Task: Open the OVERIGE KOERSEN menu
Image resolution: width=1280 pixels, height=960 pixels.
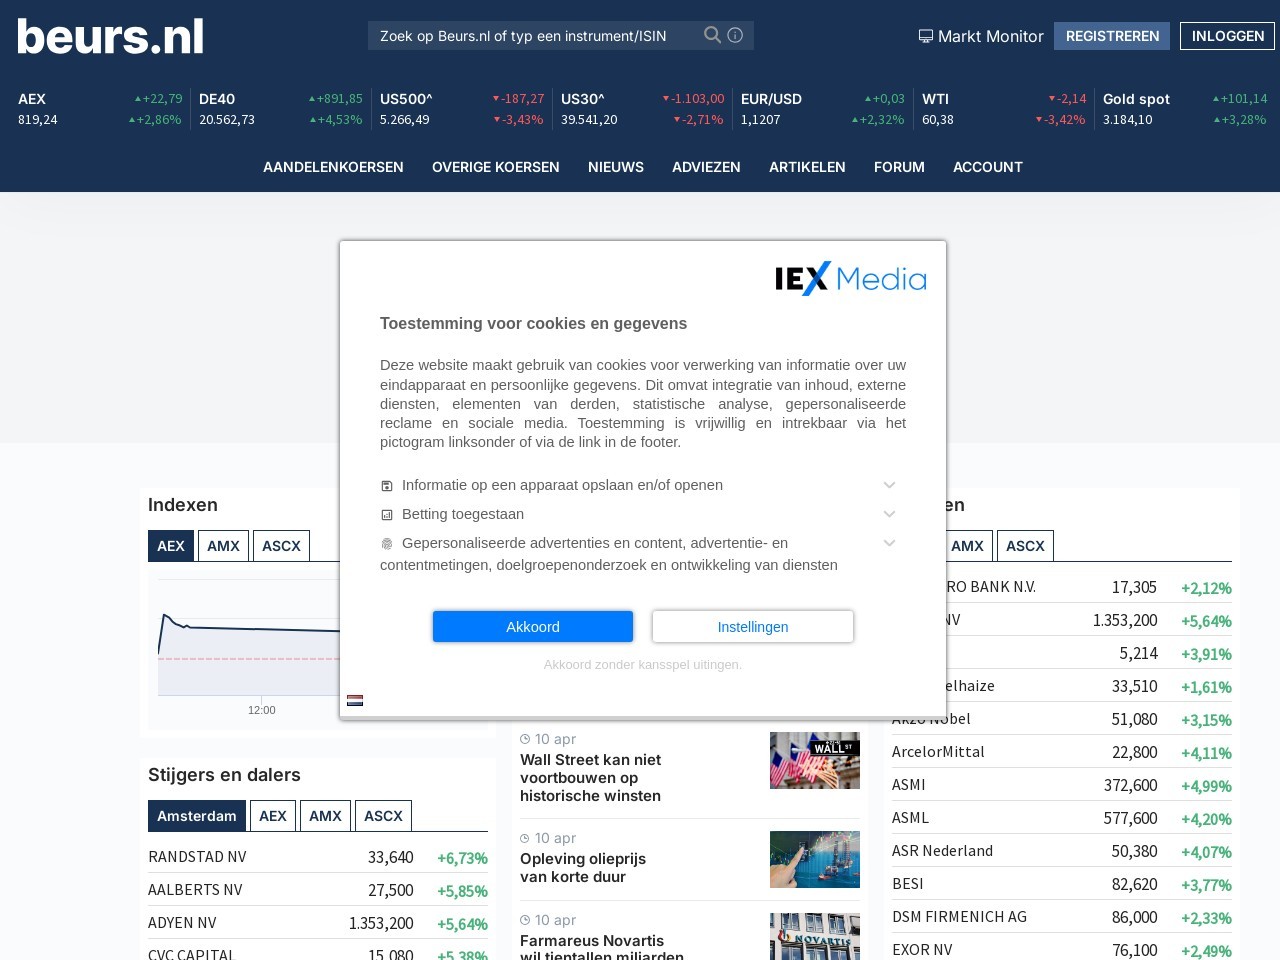Action: click(x=496, y=167)
